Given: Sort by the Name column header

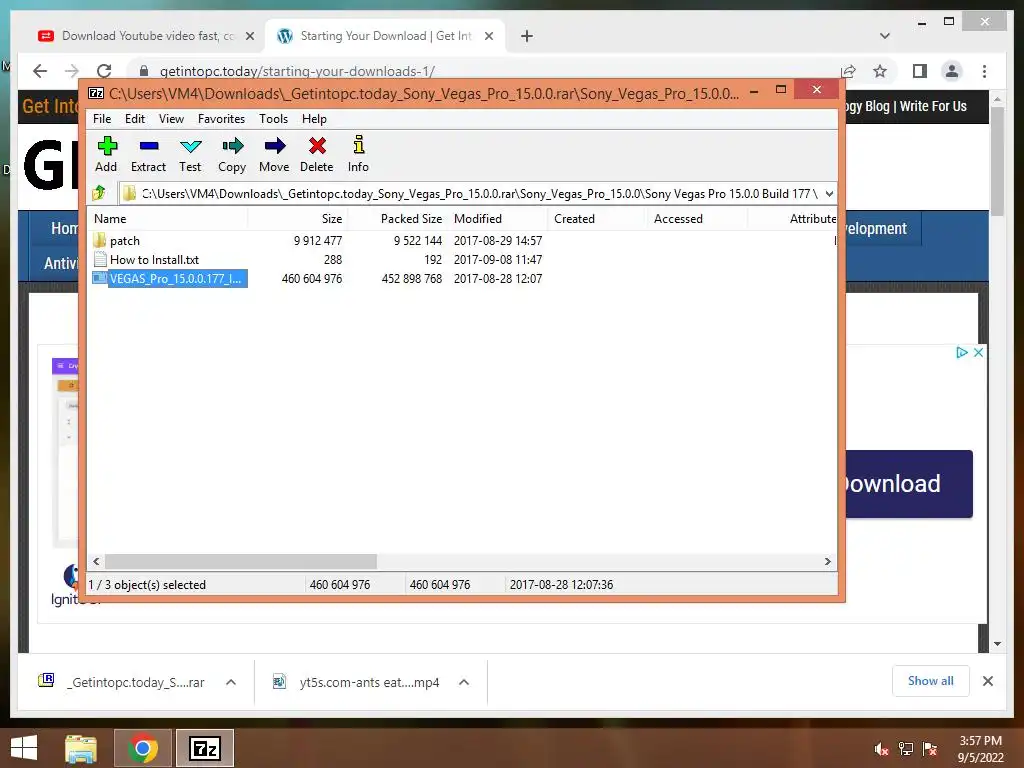Looking at the screenshot, I should tap(168, 219).
